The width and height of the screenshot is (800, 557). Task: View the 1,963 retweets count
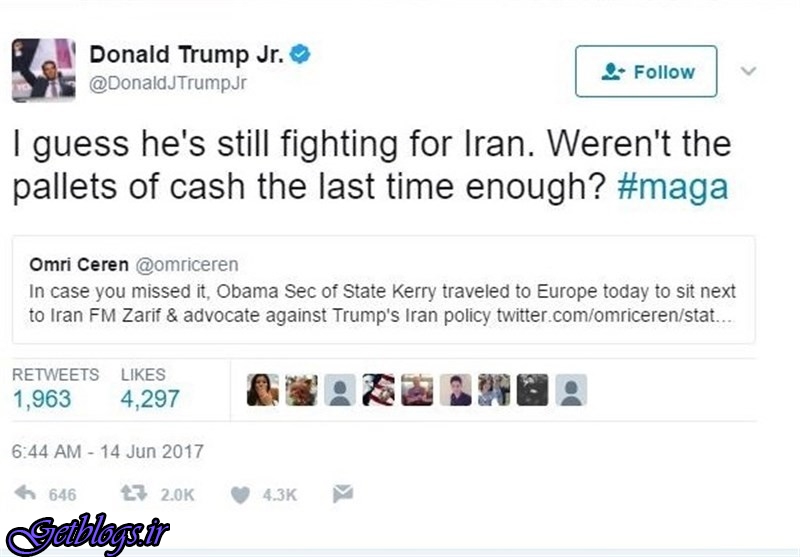click(42, 399)
